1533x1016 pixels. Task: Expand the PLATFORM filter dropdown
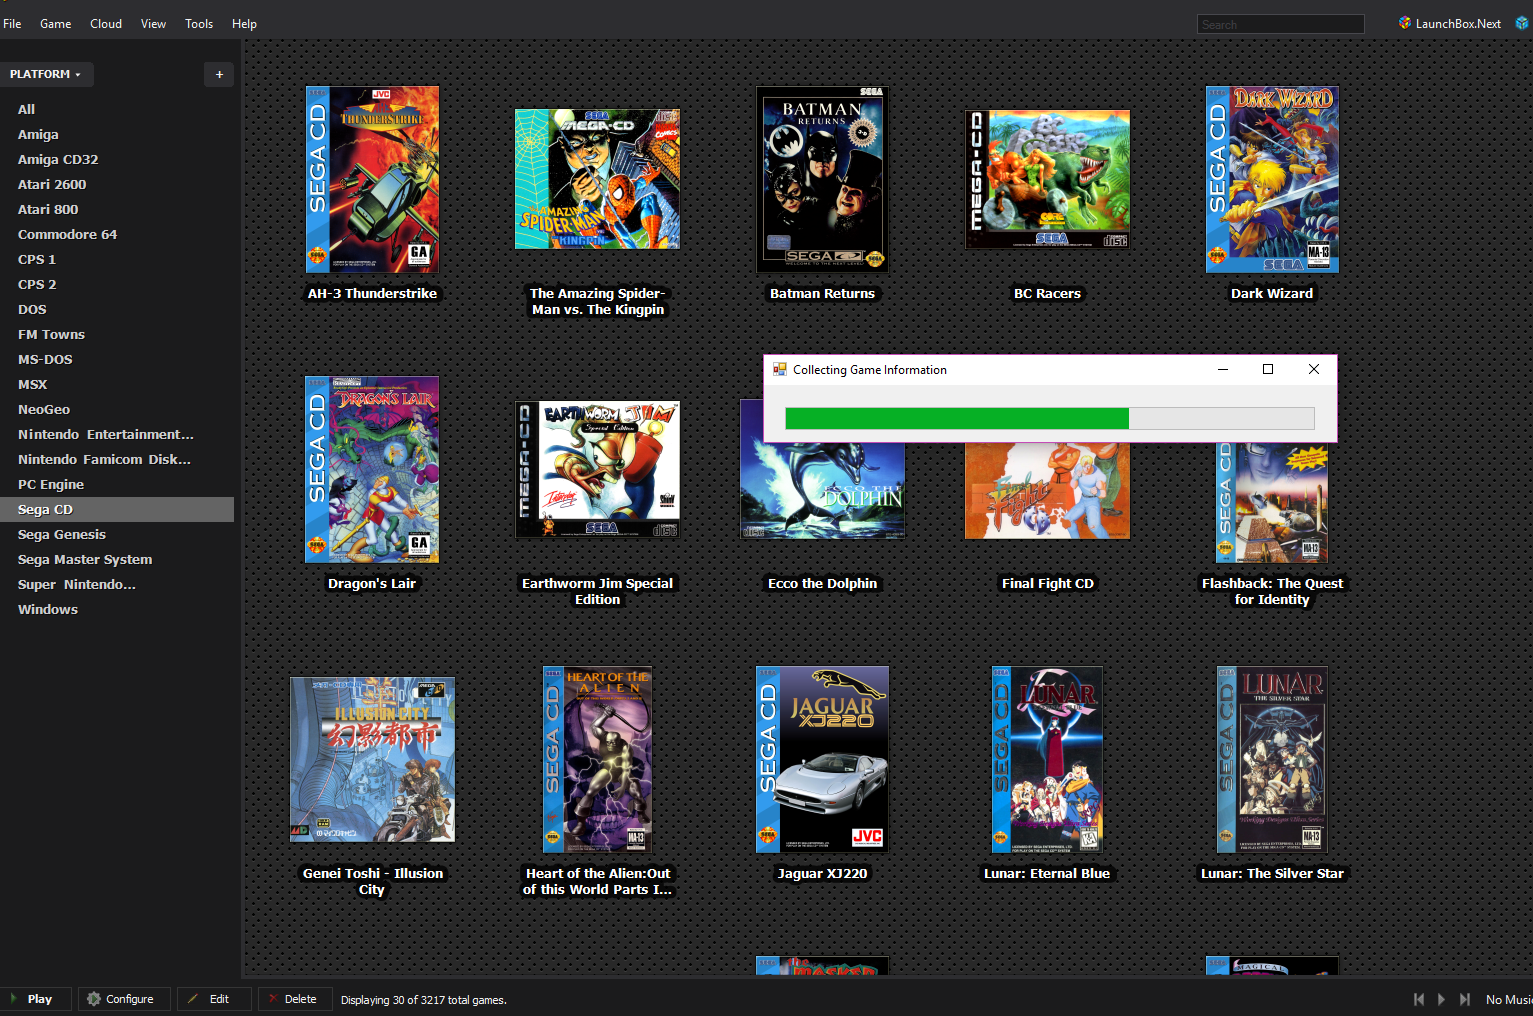[46, 74]
